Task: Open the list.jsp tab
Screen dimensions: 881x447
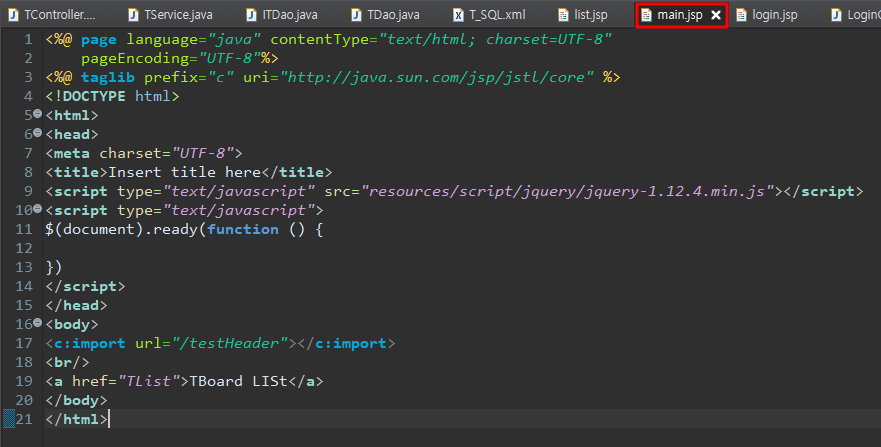Action: coord(583,15)
